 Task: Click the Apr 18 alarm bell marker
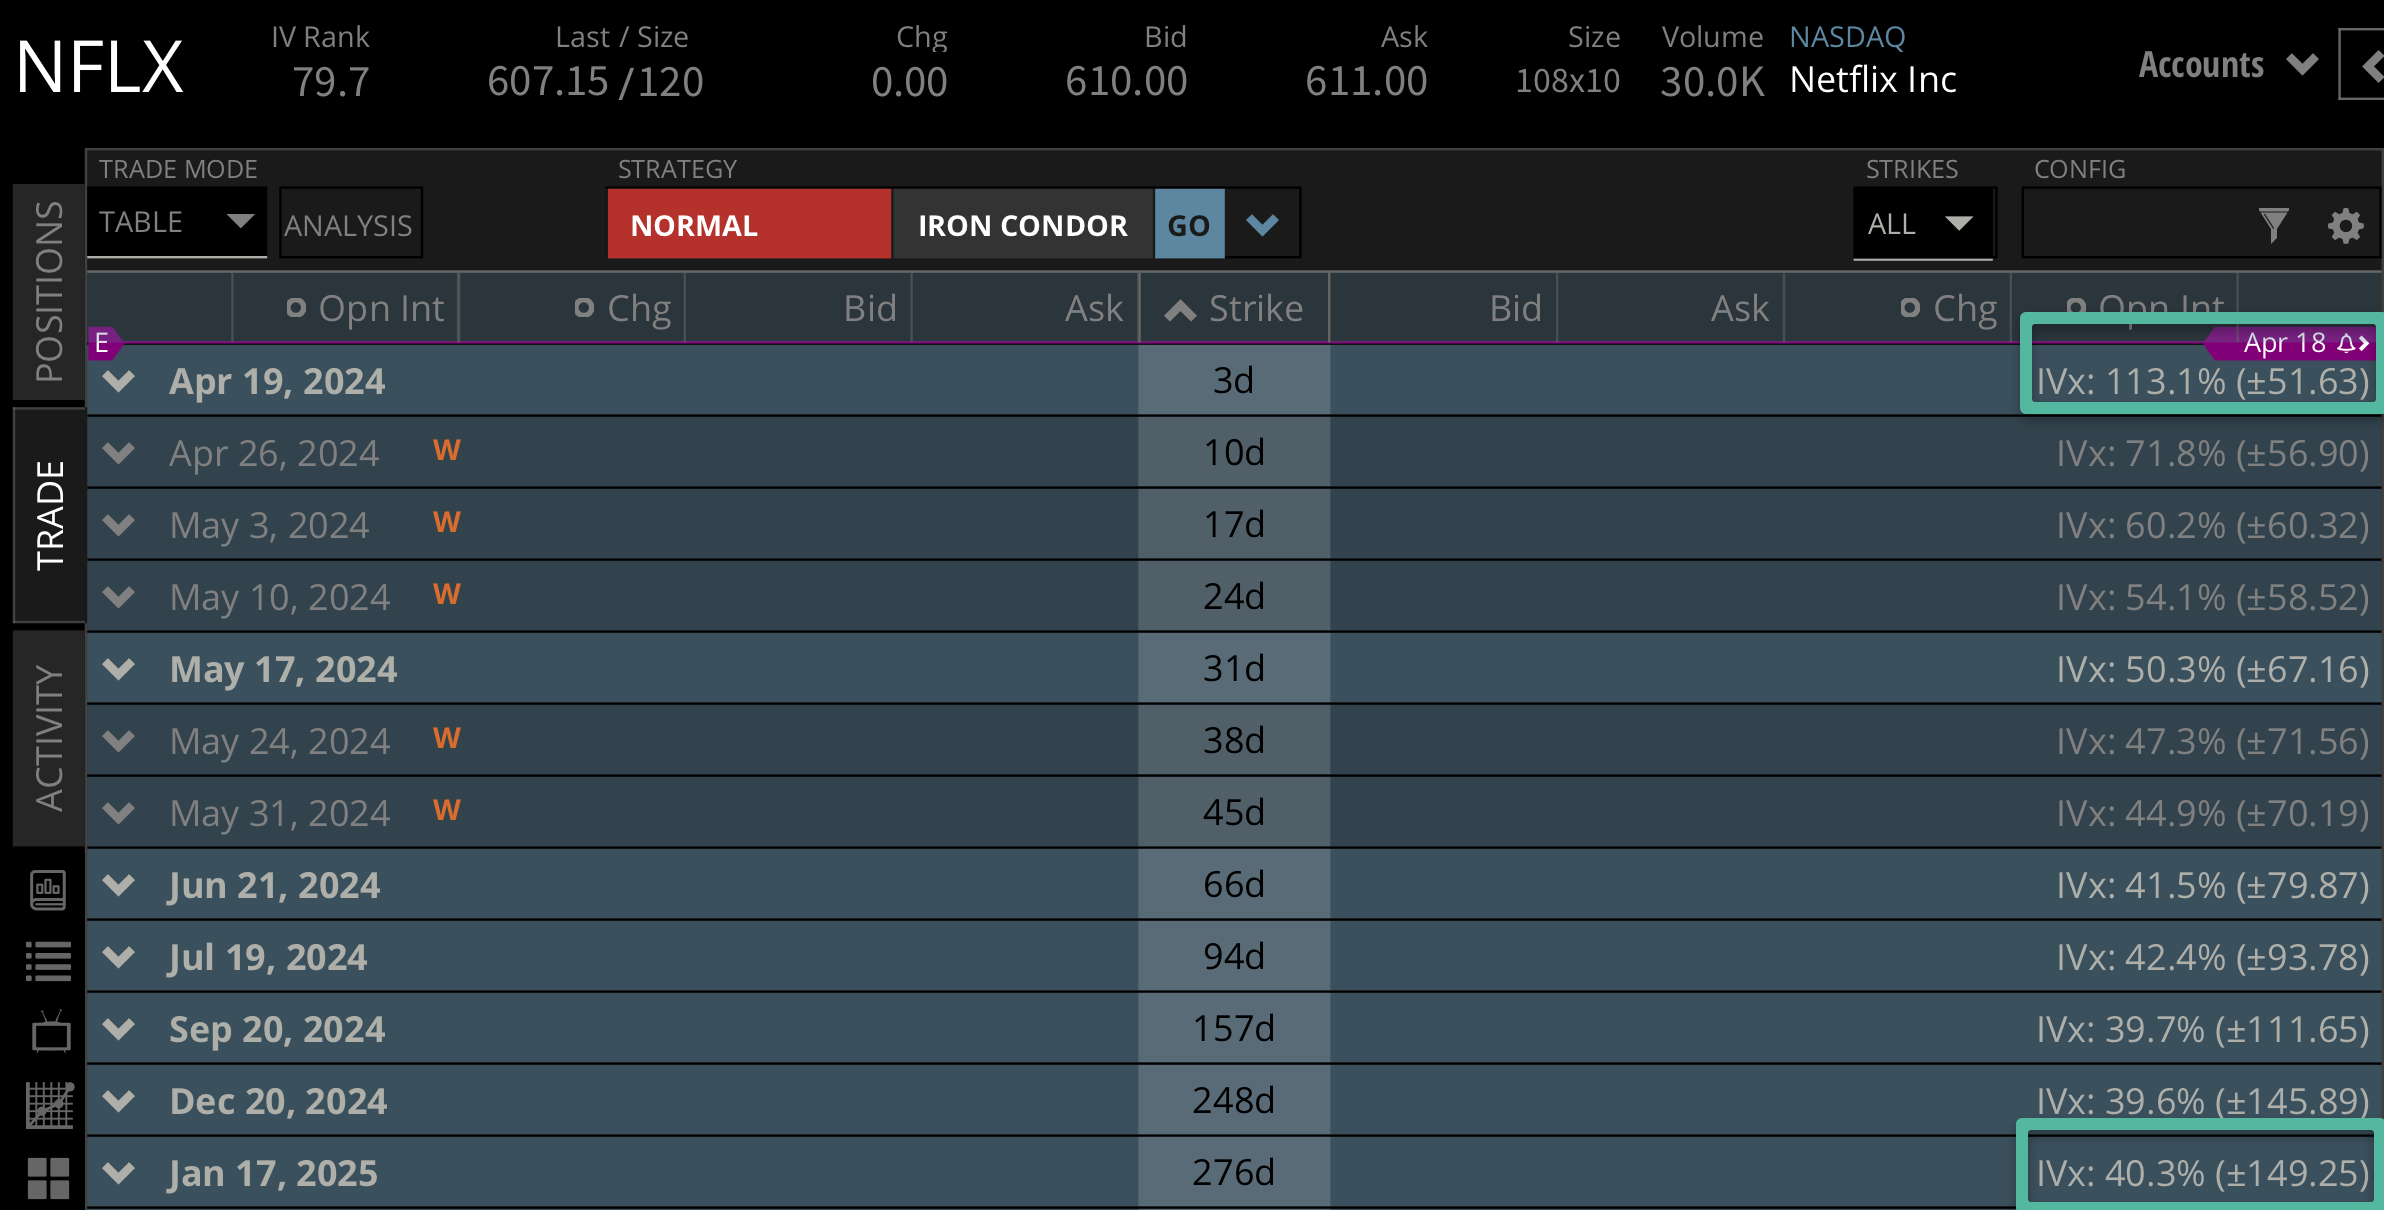[2346, 343]
